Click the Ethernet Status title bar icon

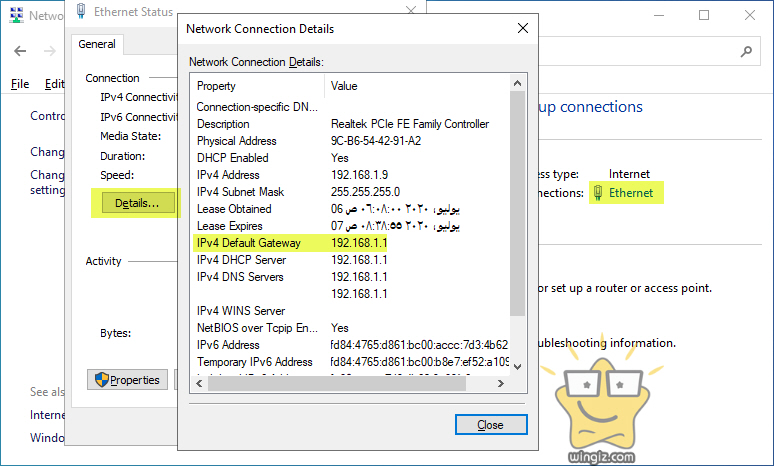click(79, 13)
